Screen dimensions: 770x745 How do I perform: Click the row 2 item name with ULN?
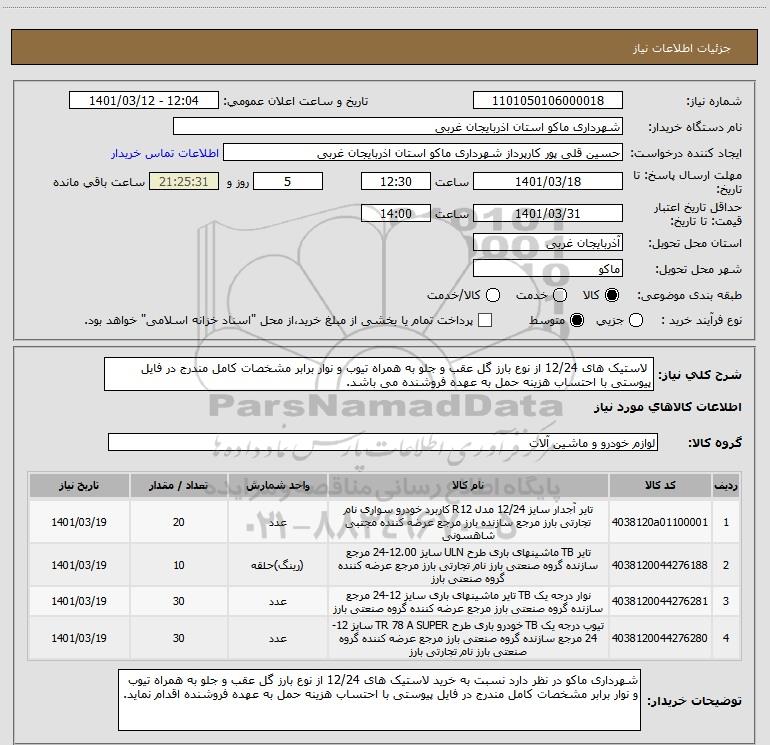pos(468,565)
